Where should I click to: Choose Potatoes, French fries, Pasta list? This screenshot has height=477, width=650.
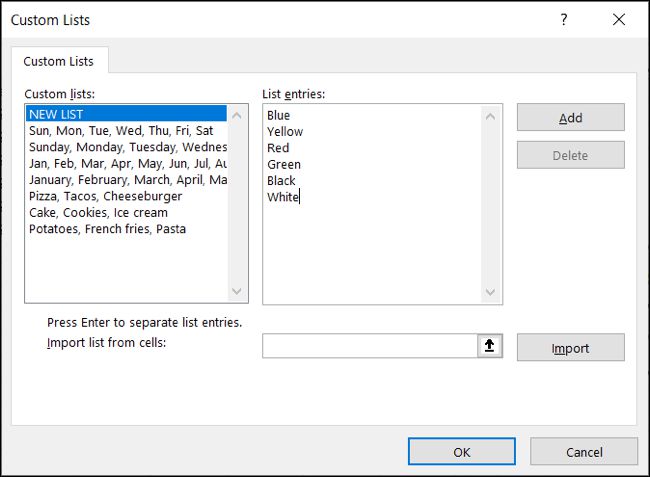coord(107,229)
